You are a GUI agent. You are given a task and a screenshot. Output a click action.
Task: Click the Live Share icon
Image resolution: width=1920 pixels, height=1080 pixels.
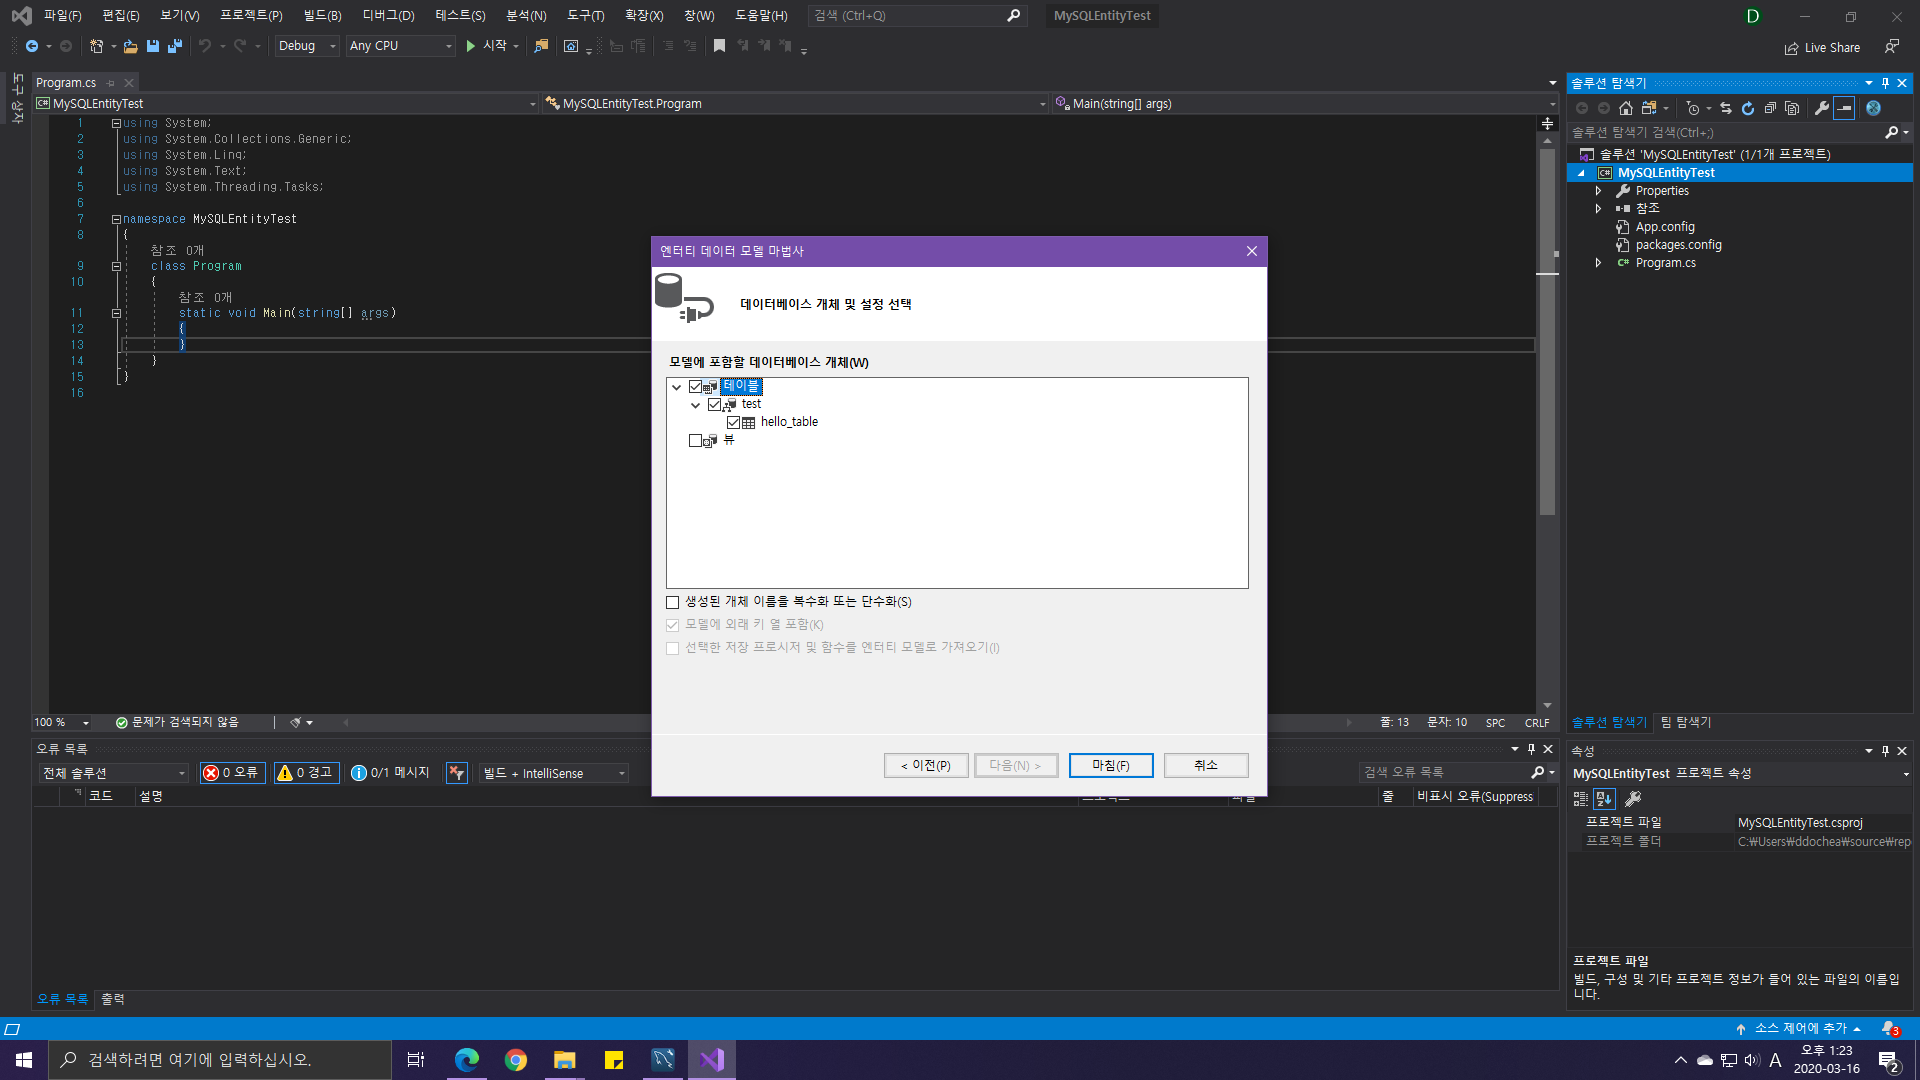[x=1791, y=48]
